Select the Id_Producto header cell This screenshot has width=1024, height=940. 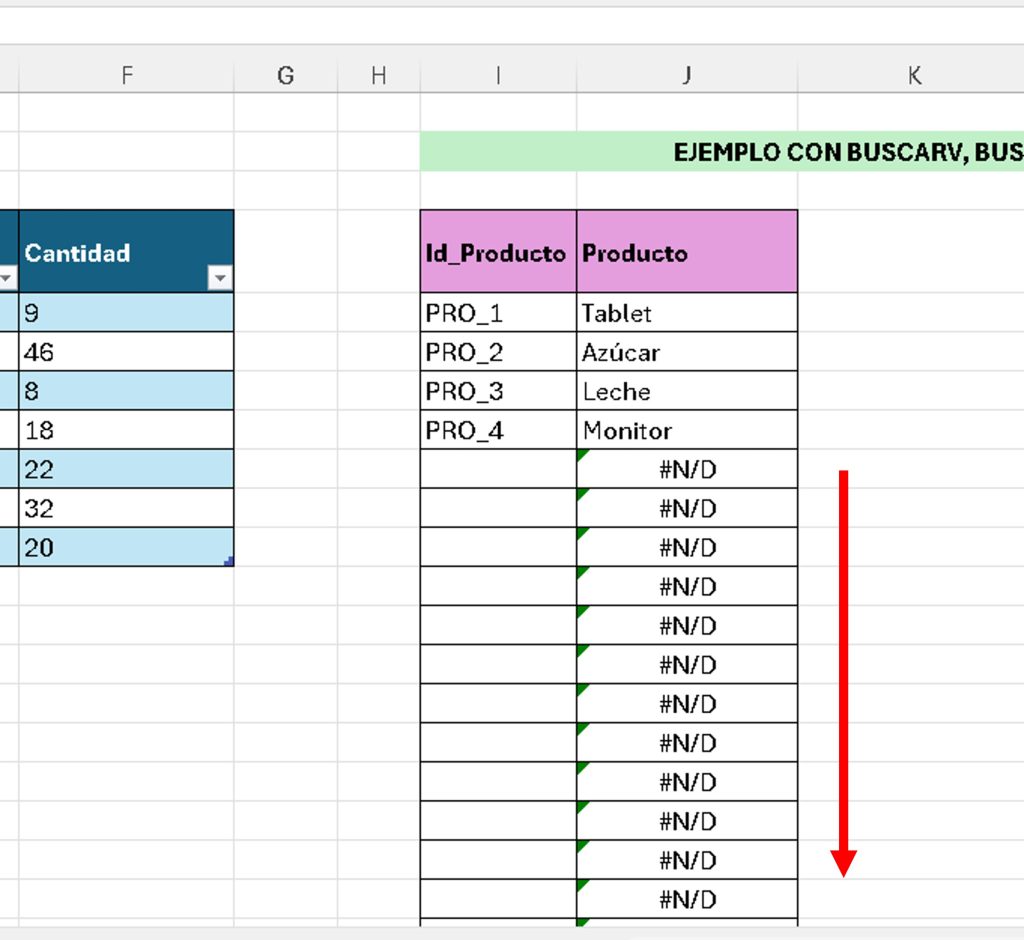pos(497,252)
